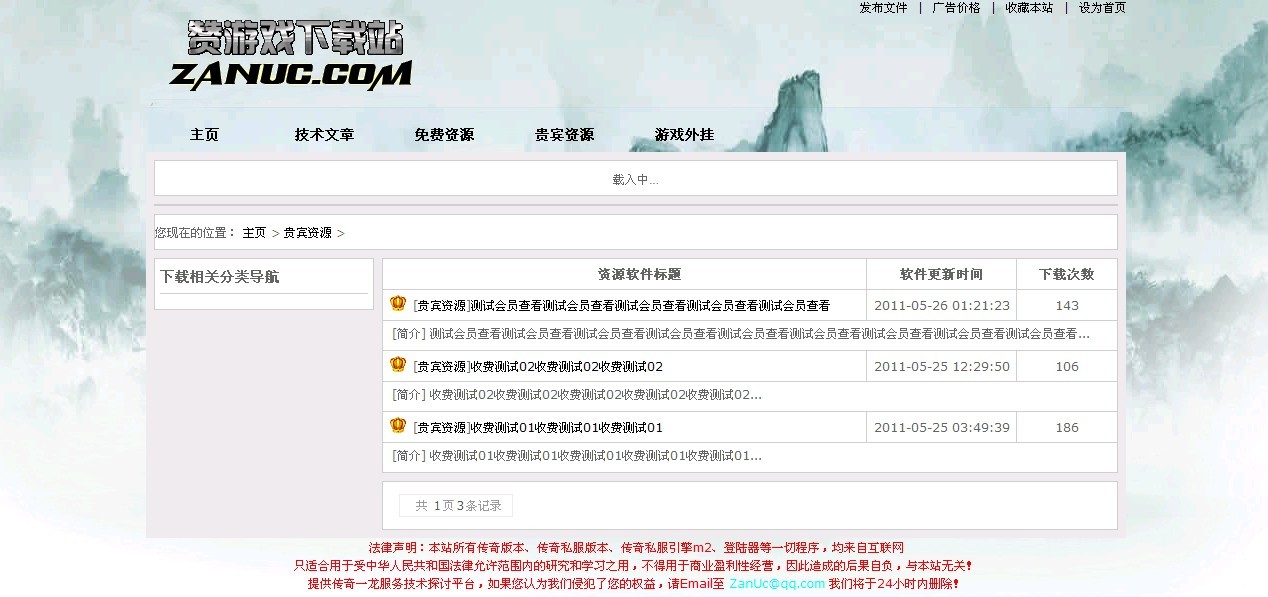Click the ZanUc@qq.com email link
The image size is (1268, 597).
[777, 584]
